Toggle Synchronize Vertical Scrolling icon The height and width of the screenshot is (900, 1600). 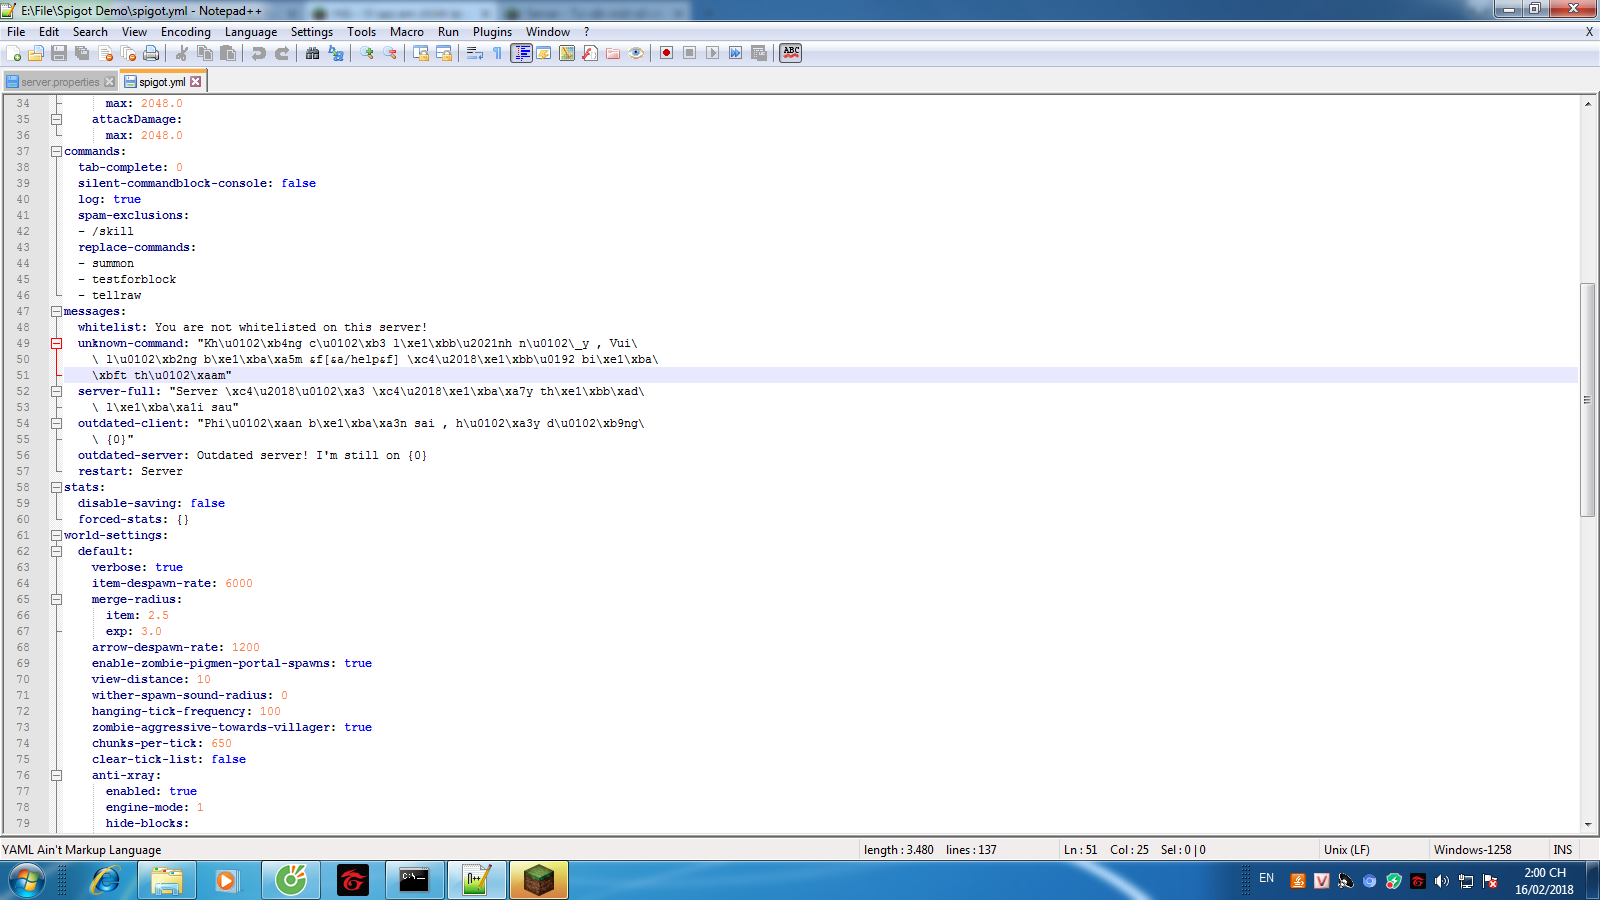point(421,53)
